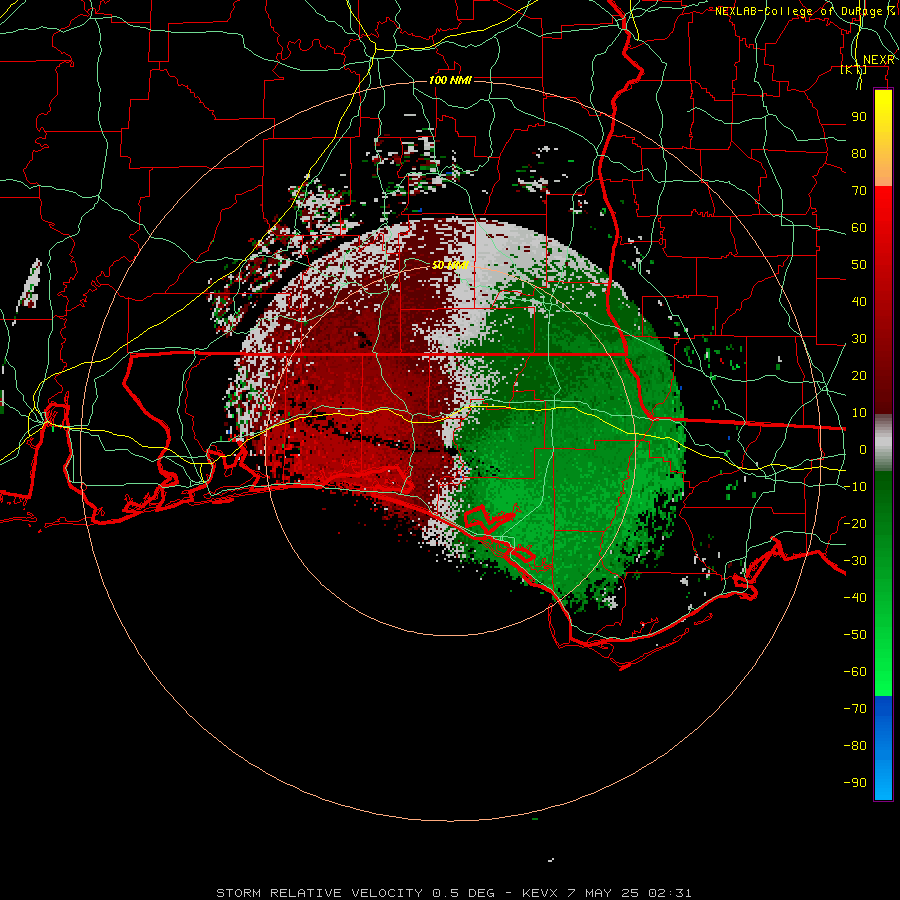Click the -40 value on the colorbar

pos(855,598)
